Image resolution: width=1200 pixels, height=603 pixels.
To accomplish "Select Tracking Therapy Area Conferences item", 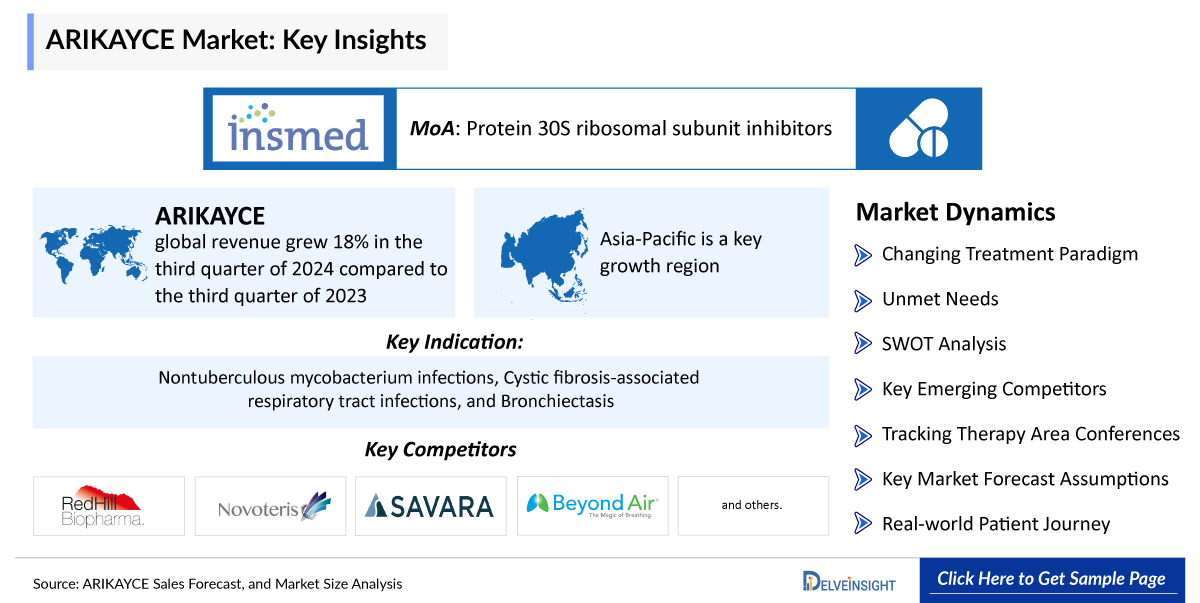I will pyautogui.click(x=1030, y=434).
